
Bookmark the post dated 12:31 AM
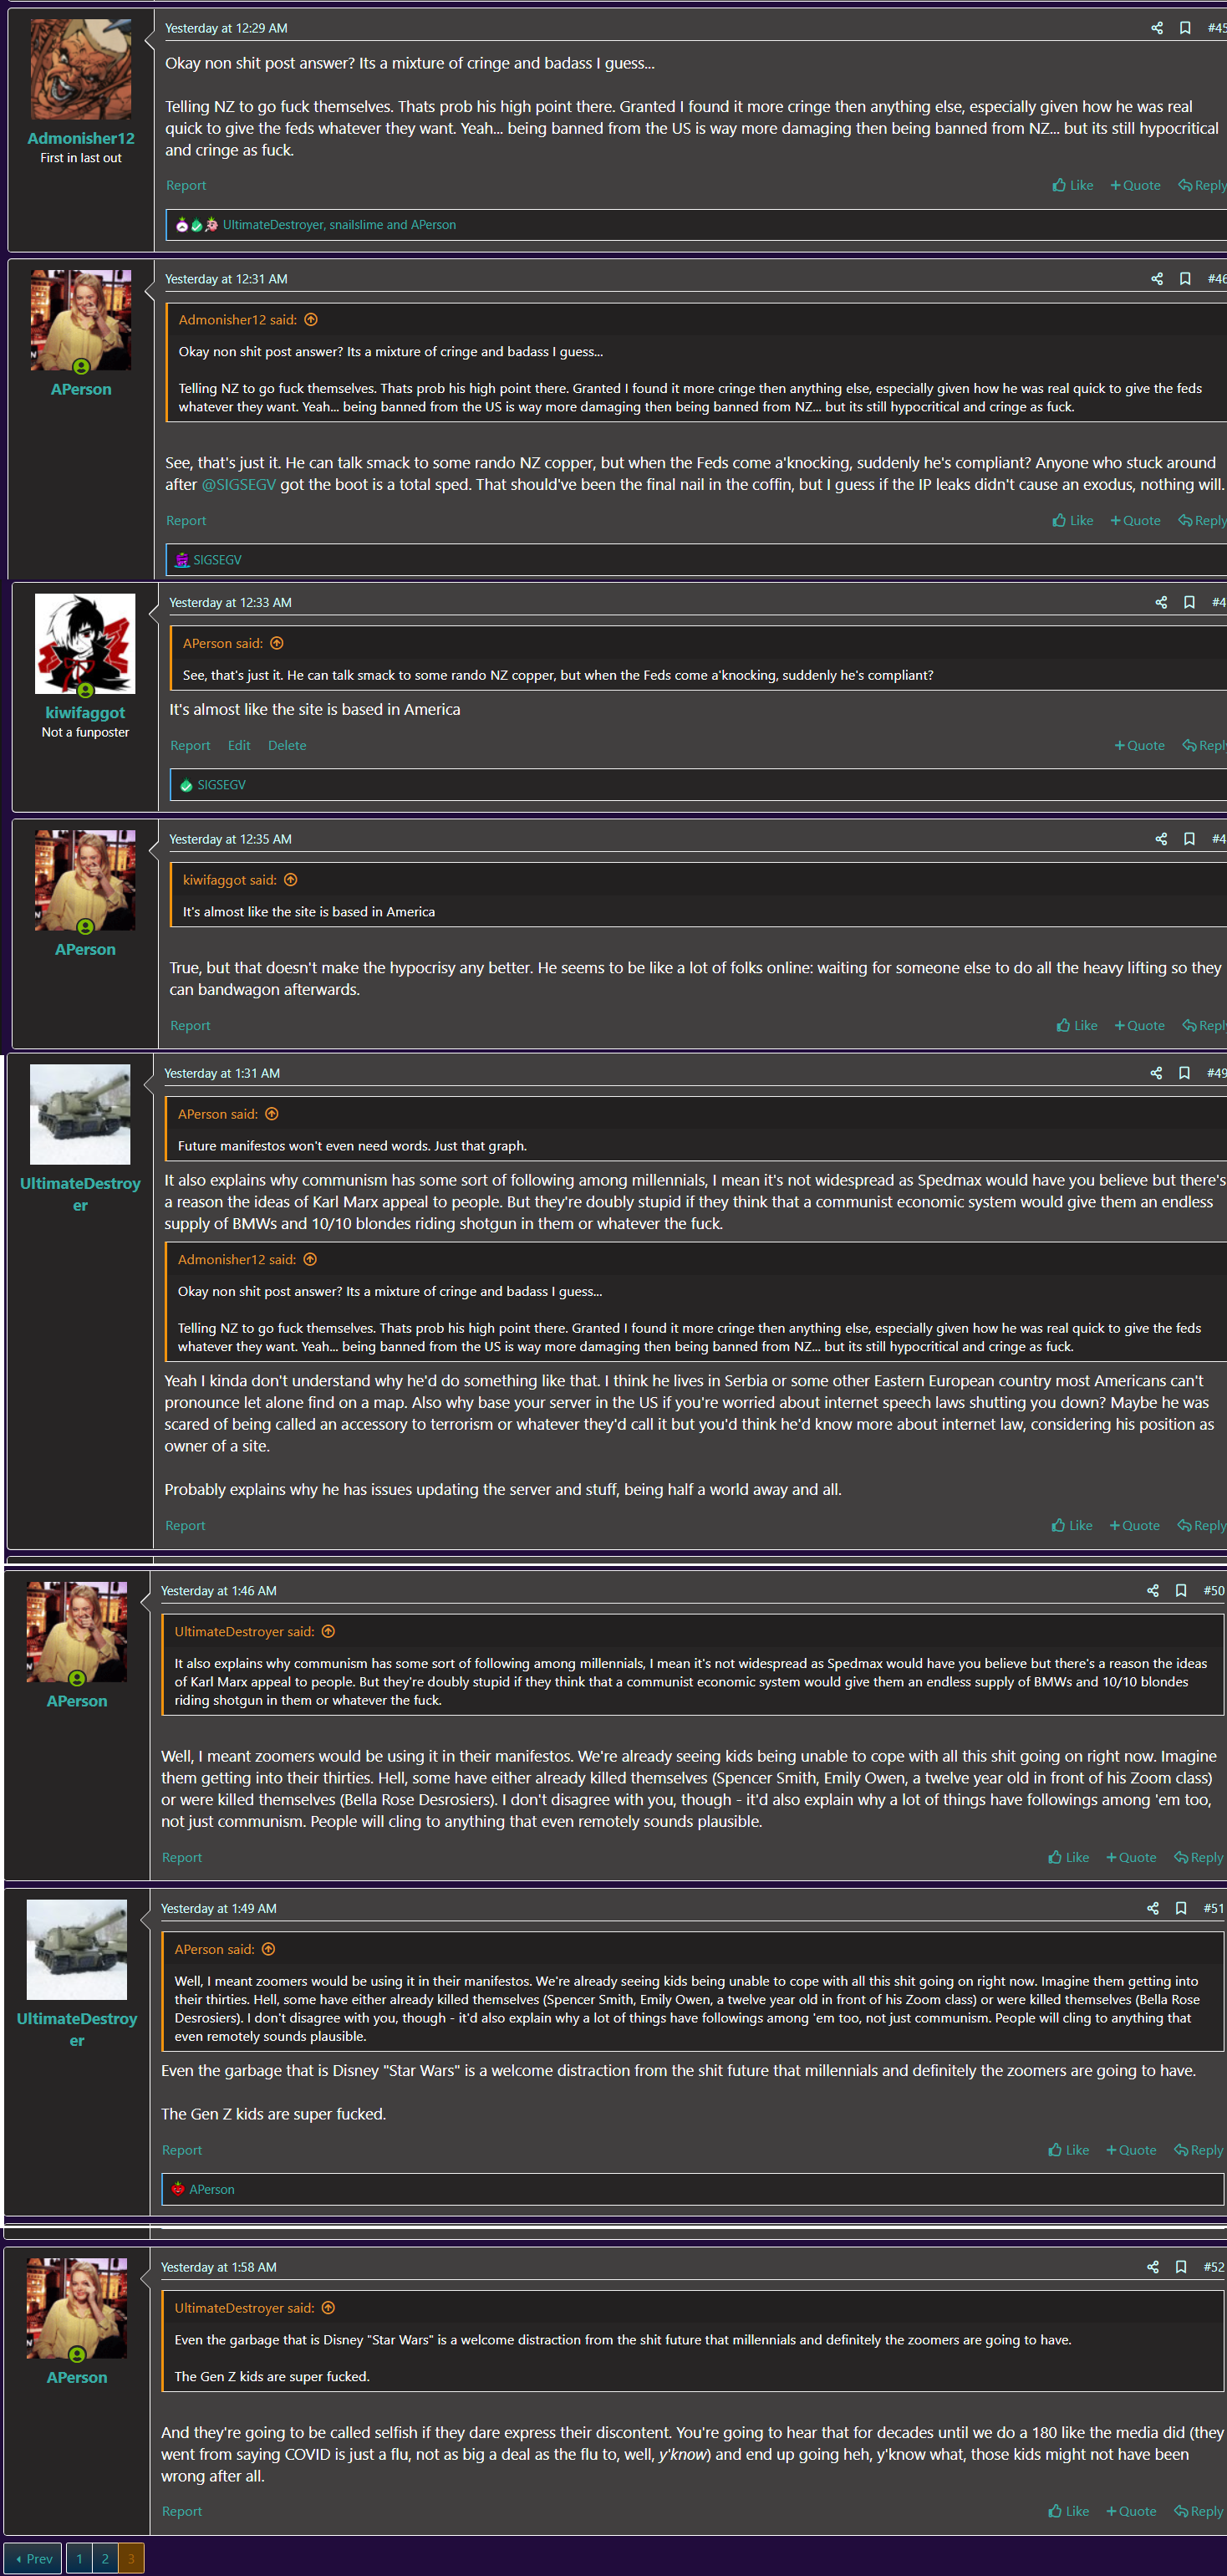[1185, 279]
